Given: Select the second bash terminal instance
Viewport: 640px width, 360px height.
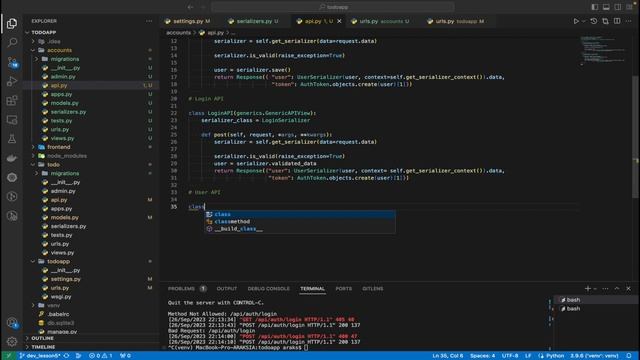Looking at the screenshot, I should (x=596, y=309).
